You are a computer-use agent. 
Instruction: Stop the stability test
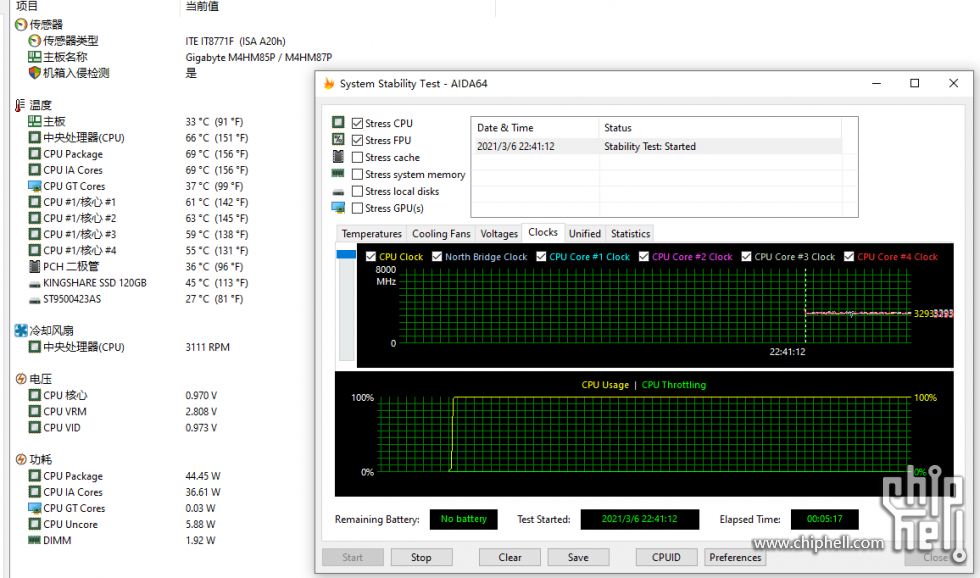421,557
